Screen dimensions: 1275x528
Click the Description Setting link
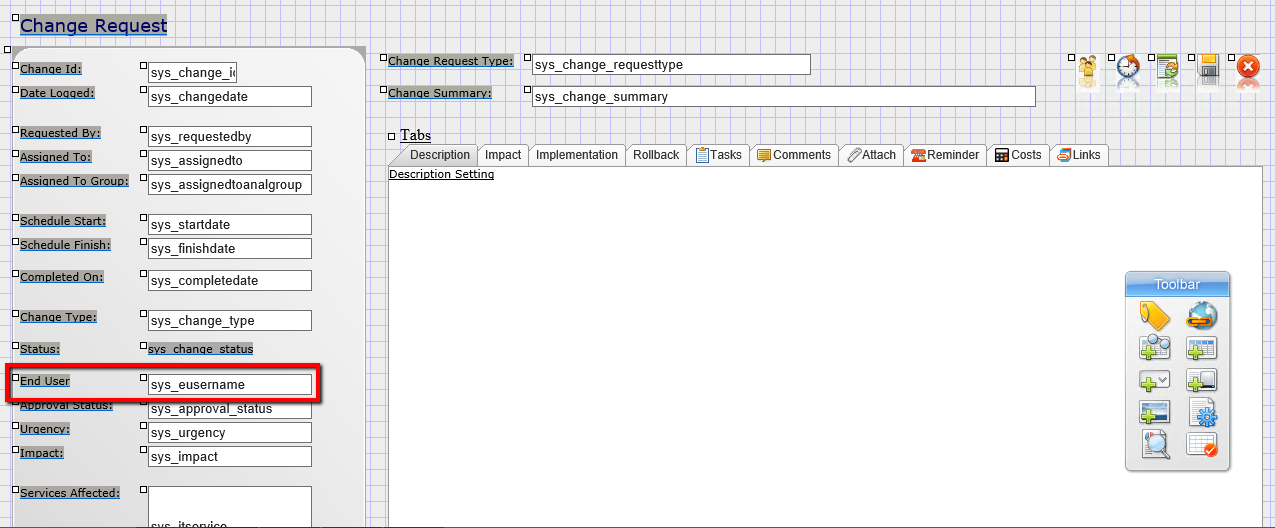[441, 174]
